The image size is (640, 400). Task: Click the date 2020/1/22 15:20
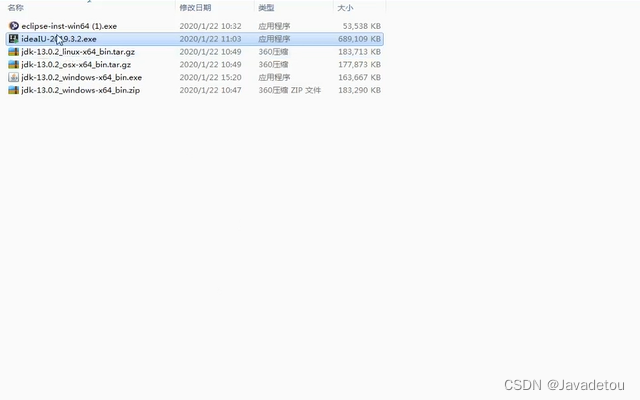[x=210, y=77]
